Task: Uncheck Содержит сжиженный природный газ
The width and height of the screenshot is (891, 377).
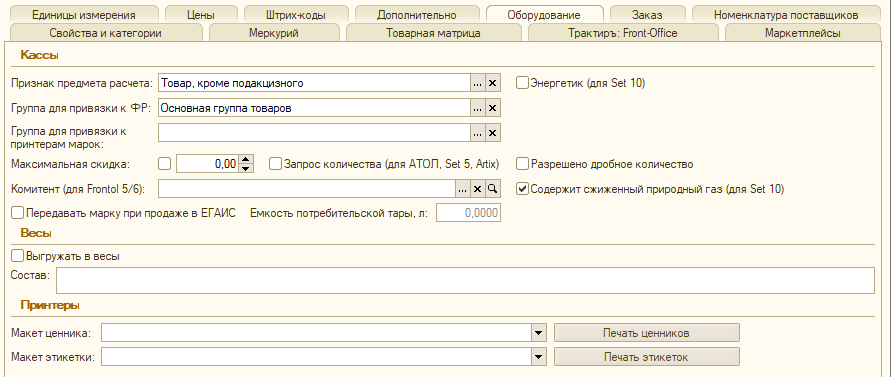Action: click(522, 189)
